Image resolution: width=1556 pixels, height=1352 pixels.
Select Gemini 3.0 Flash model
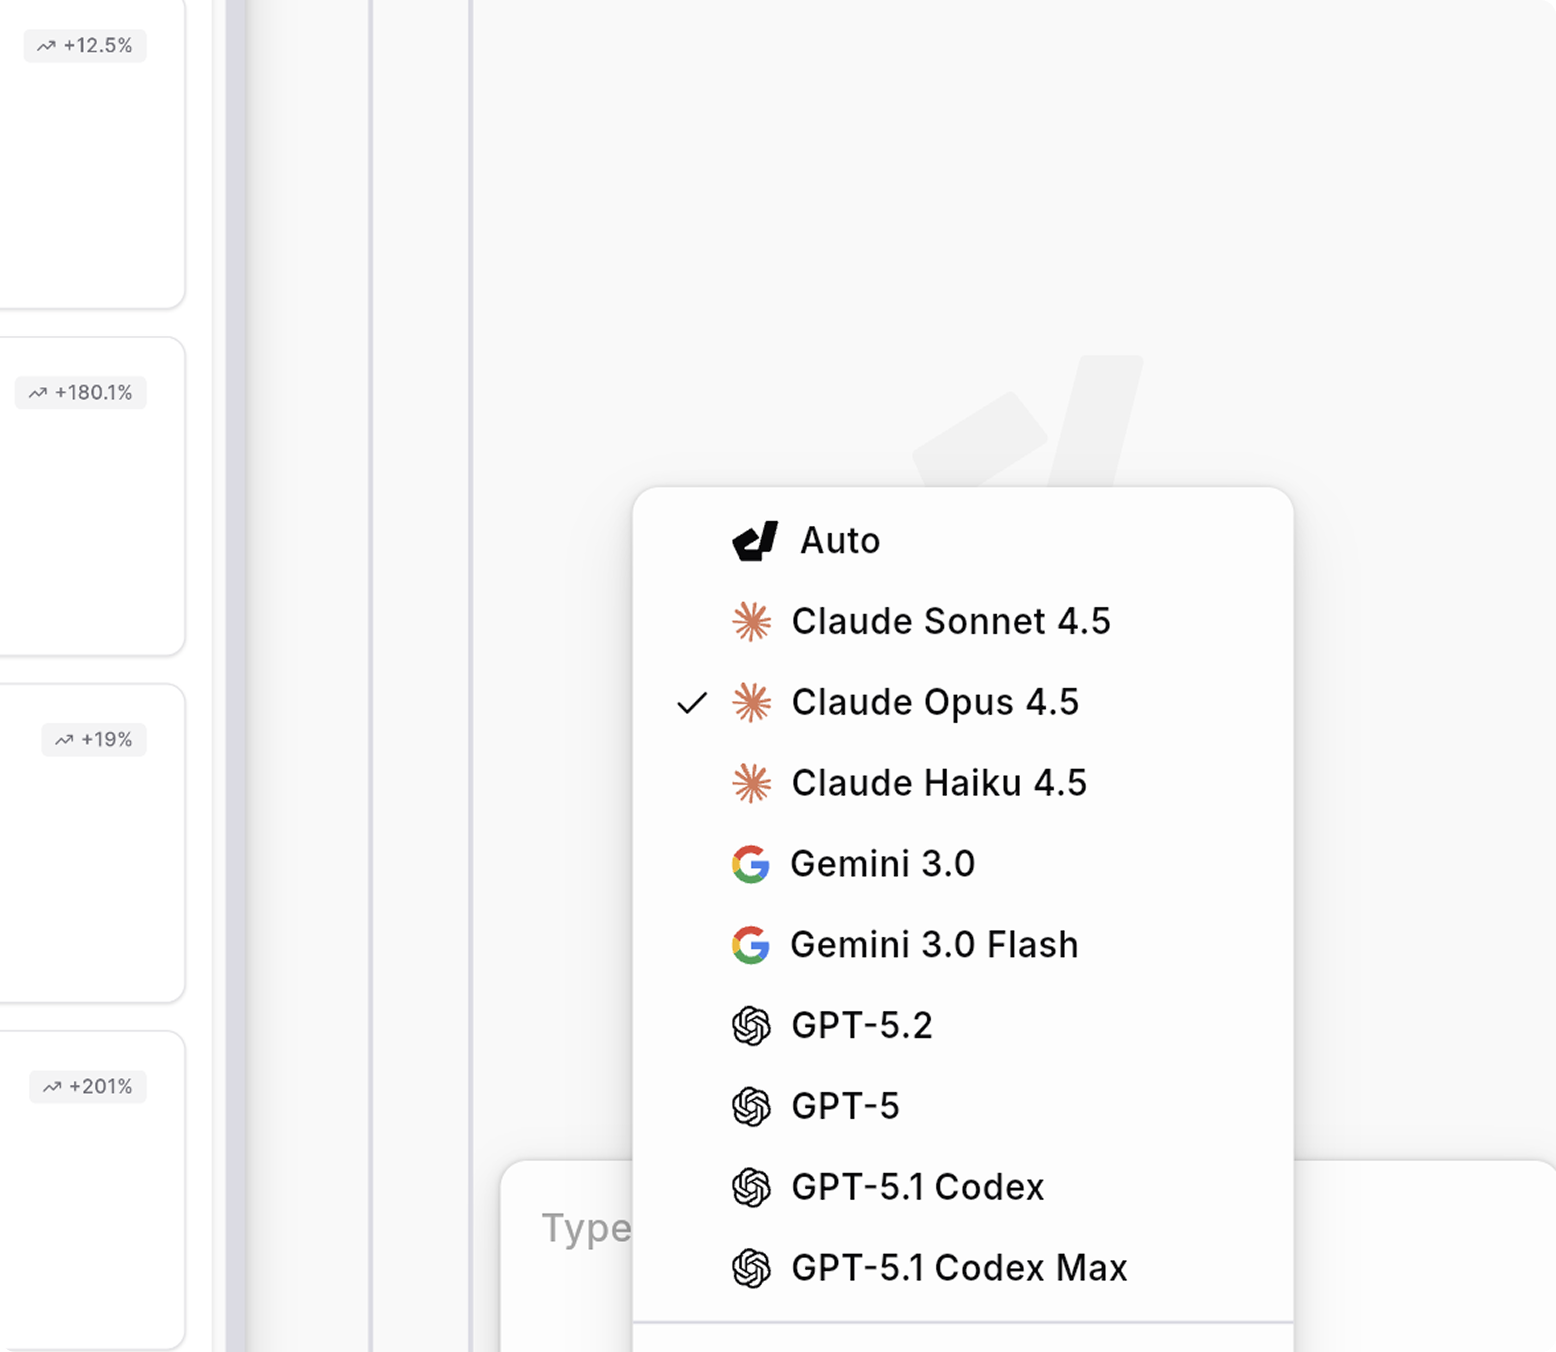point(962,945)
